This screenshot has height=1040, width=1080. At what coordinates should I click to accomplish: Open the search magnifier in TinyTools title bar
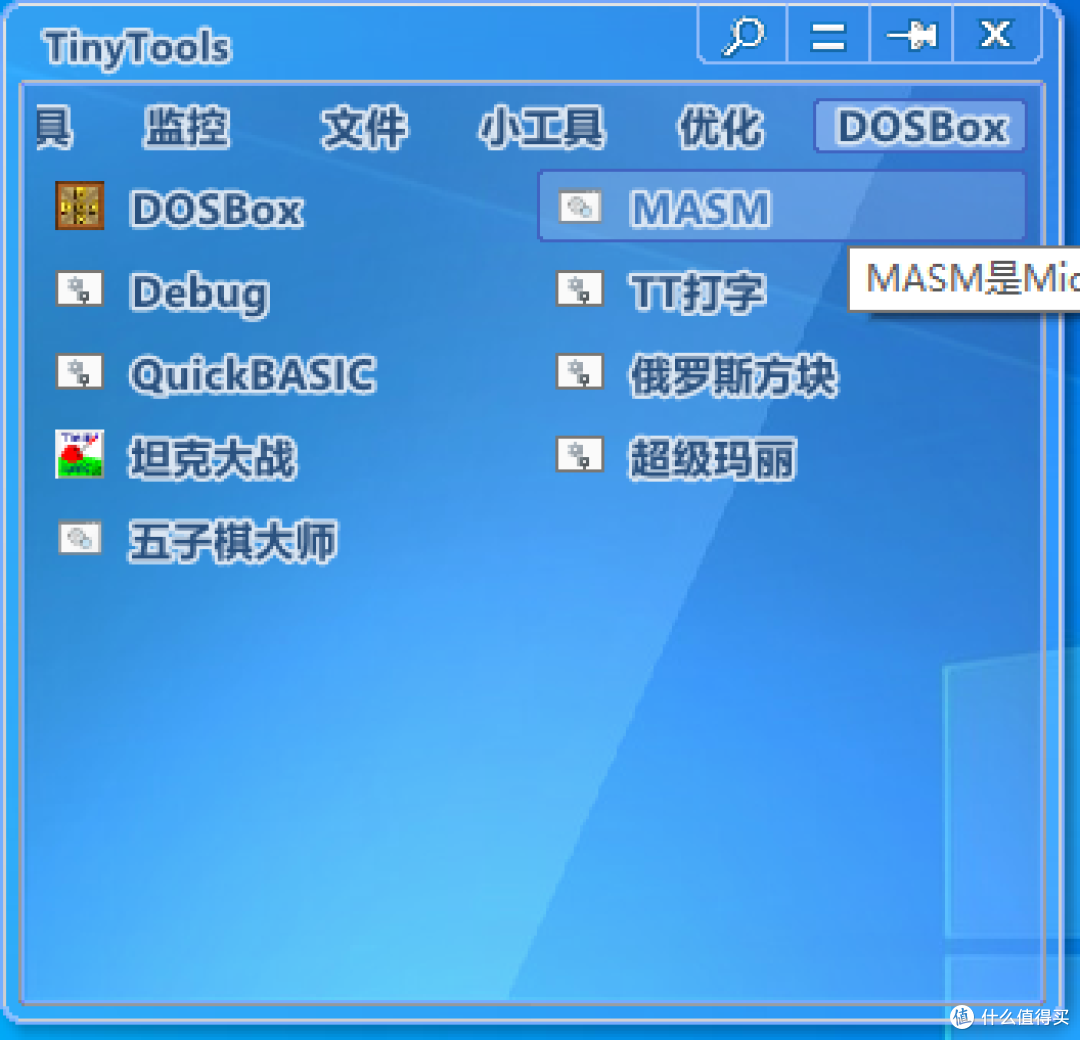(x=743, y=34)
